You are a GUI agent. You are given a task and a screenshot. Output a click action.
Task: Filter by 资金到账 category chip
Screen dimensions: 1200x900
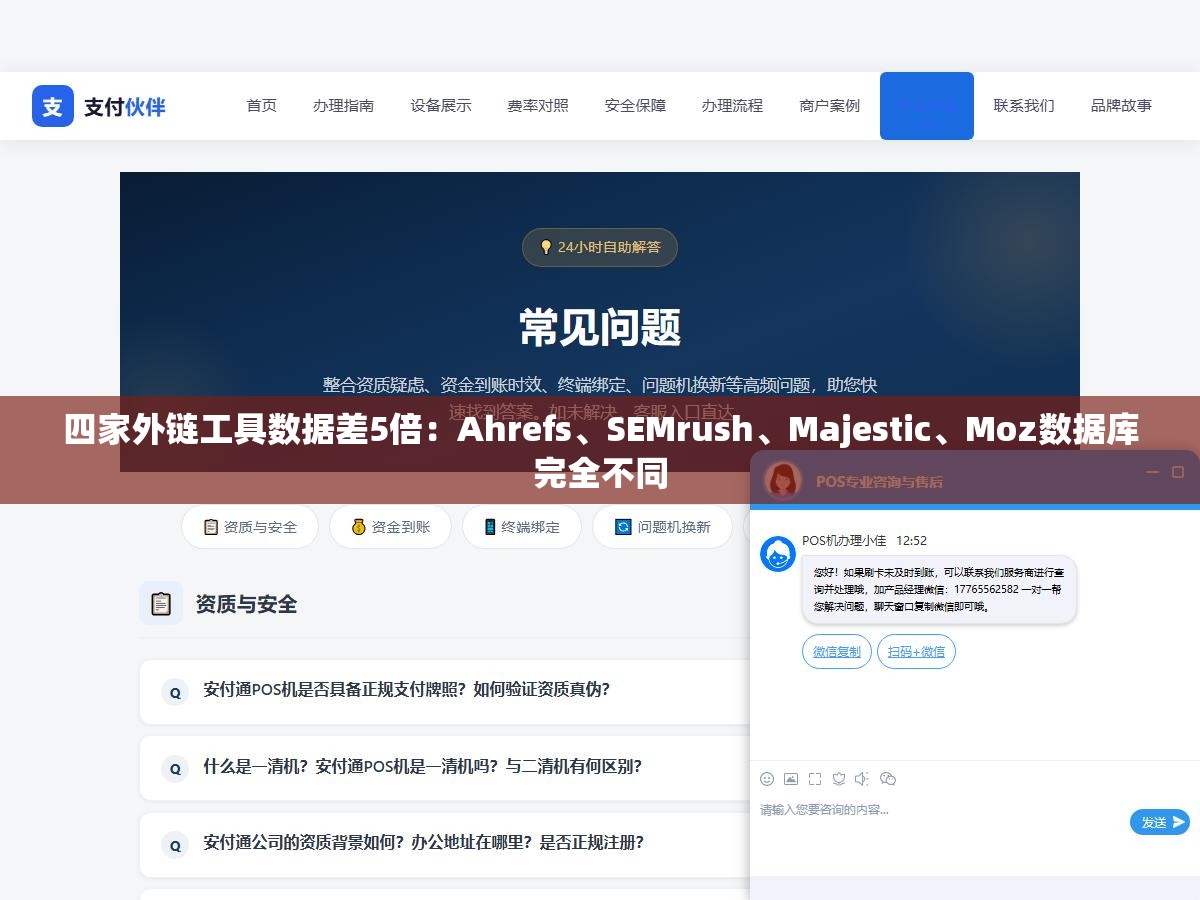pyautogui.click(x=390, y=527)
